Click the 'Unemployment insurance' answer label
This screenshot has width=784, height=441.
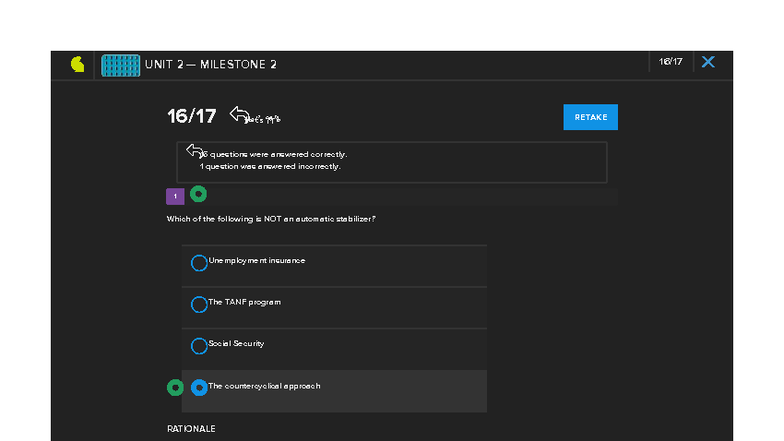256,260
